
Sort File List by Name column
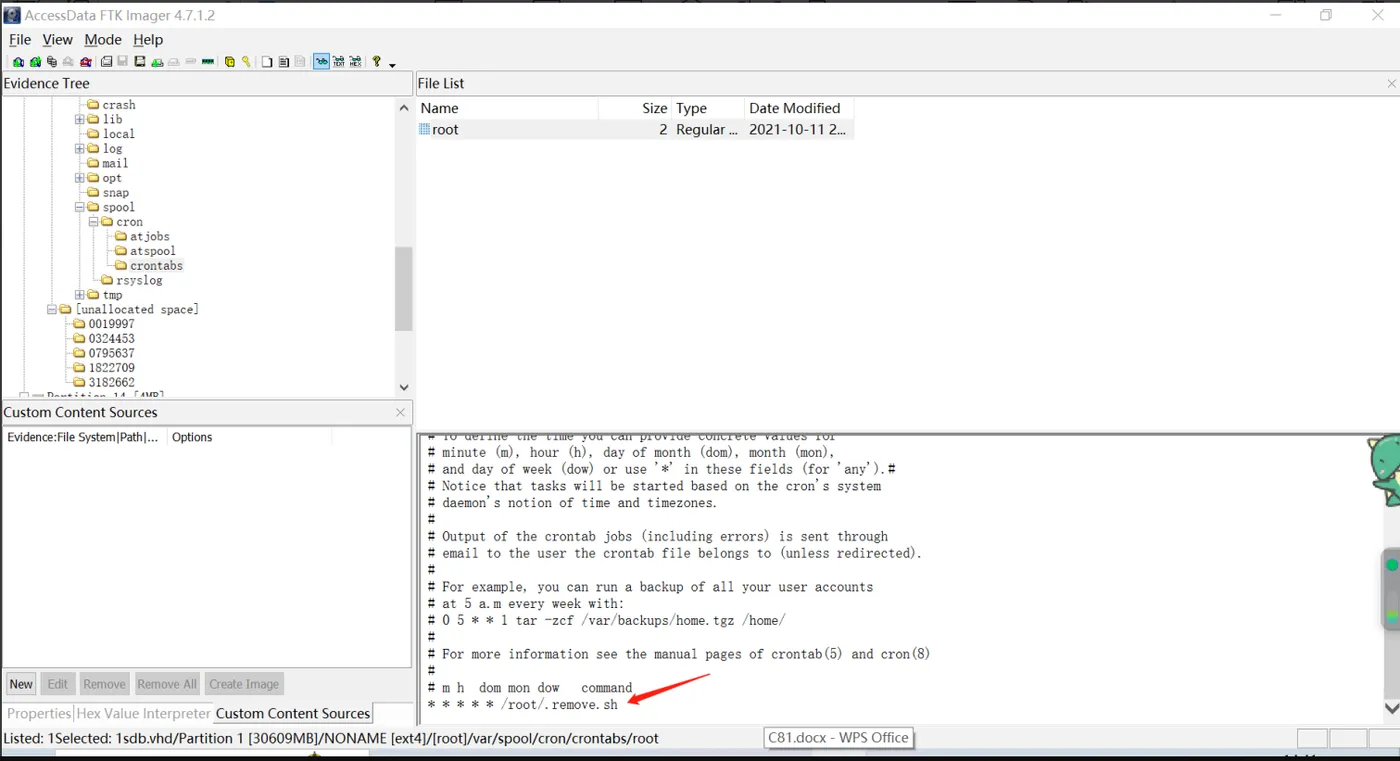[x=508, y=108]
